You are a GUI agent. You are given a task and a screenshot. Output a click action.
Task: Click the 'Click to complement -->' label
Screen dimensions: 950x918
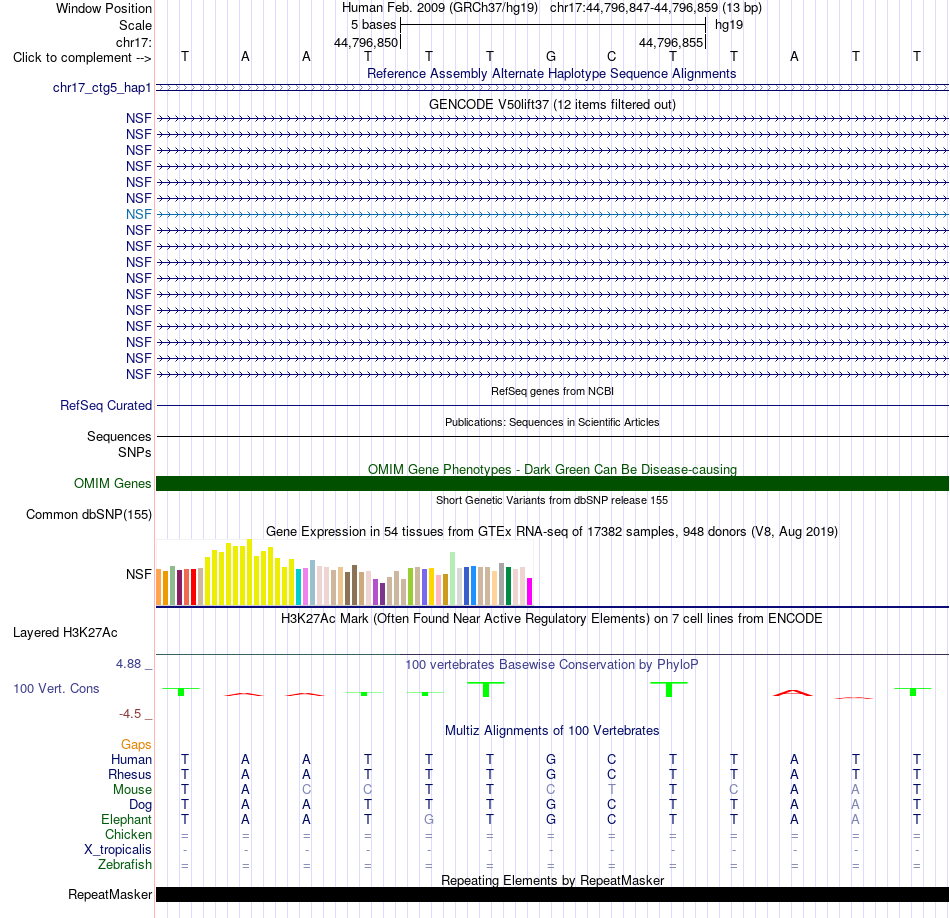pos(82,58)
